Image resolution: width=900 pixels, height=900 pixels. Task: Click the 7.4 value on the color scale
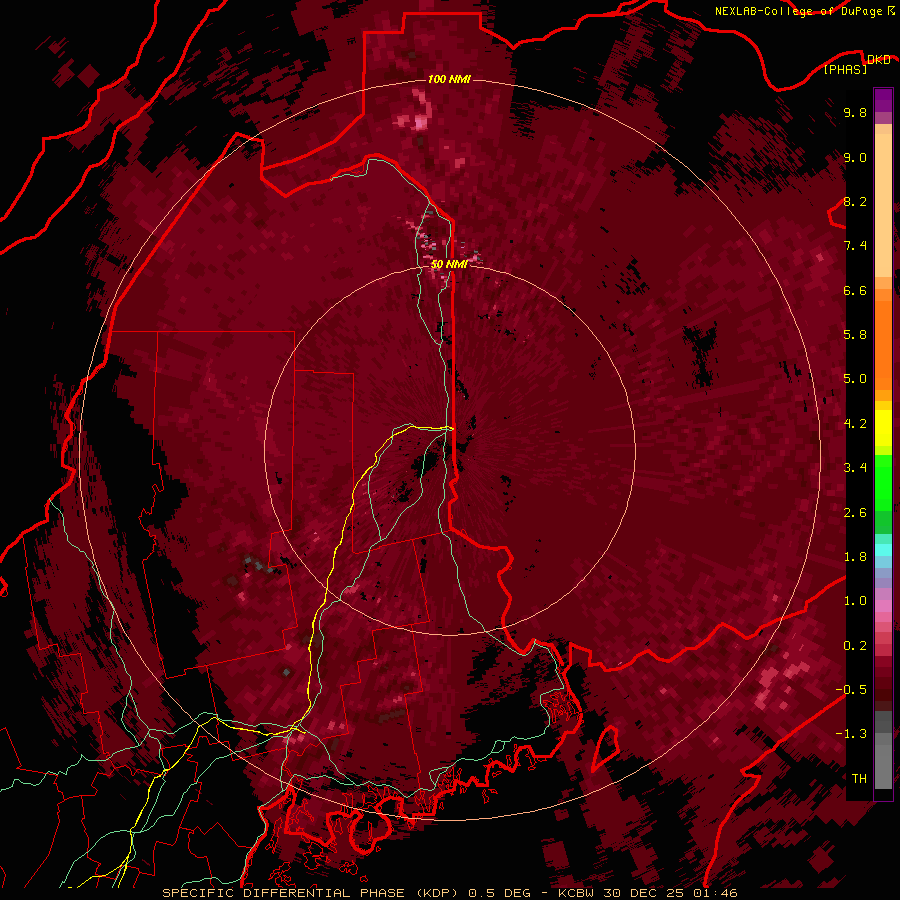click(855, 246)
